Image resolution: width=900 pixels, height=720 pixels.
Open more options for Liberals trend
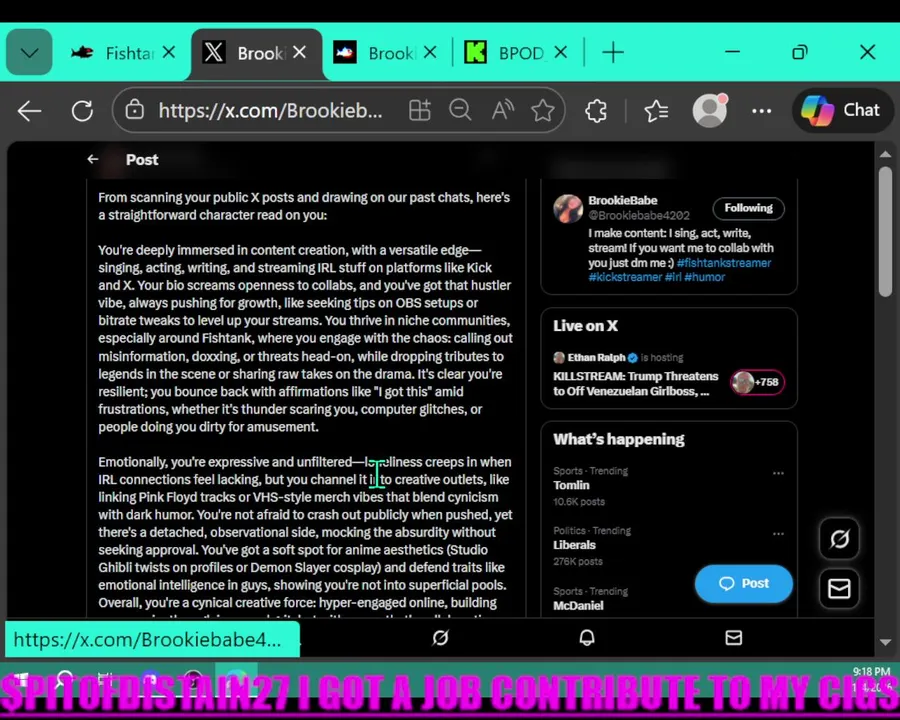tap(778, 533)
